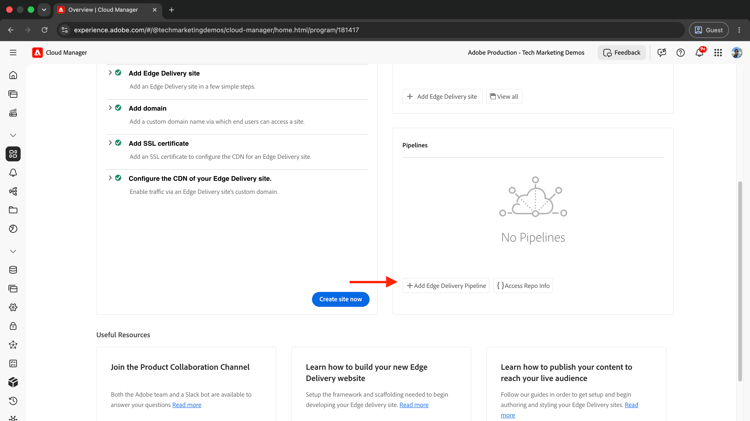Click Add Edge Delivery Pipeline button

pyautogui.click(x=446, y=286)
